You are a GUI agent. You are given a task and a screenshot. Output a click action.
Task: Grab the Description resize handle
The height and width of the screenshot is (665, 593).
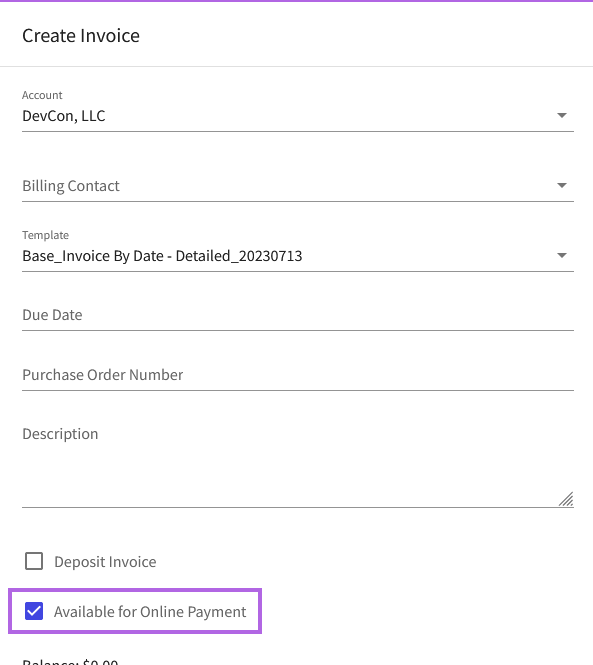[566, 499]
